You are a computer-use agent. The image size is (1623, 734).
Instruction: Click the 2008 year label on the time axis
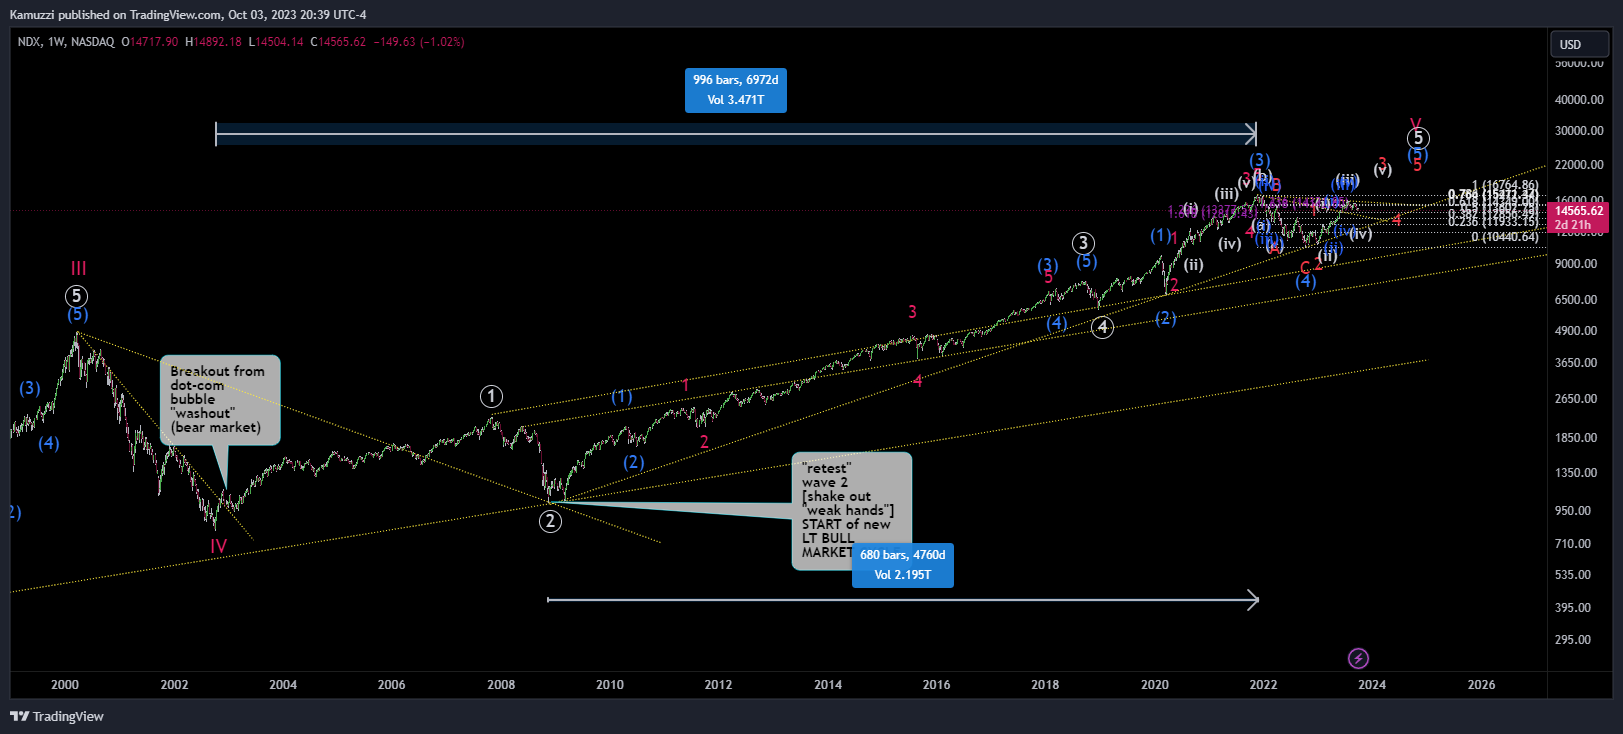point(501,685)
